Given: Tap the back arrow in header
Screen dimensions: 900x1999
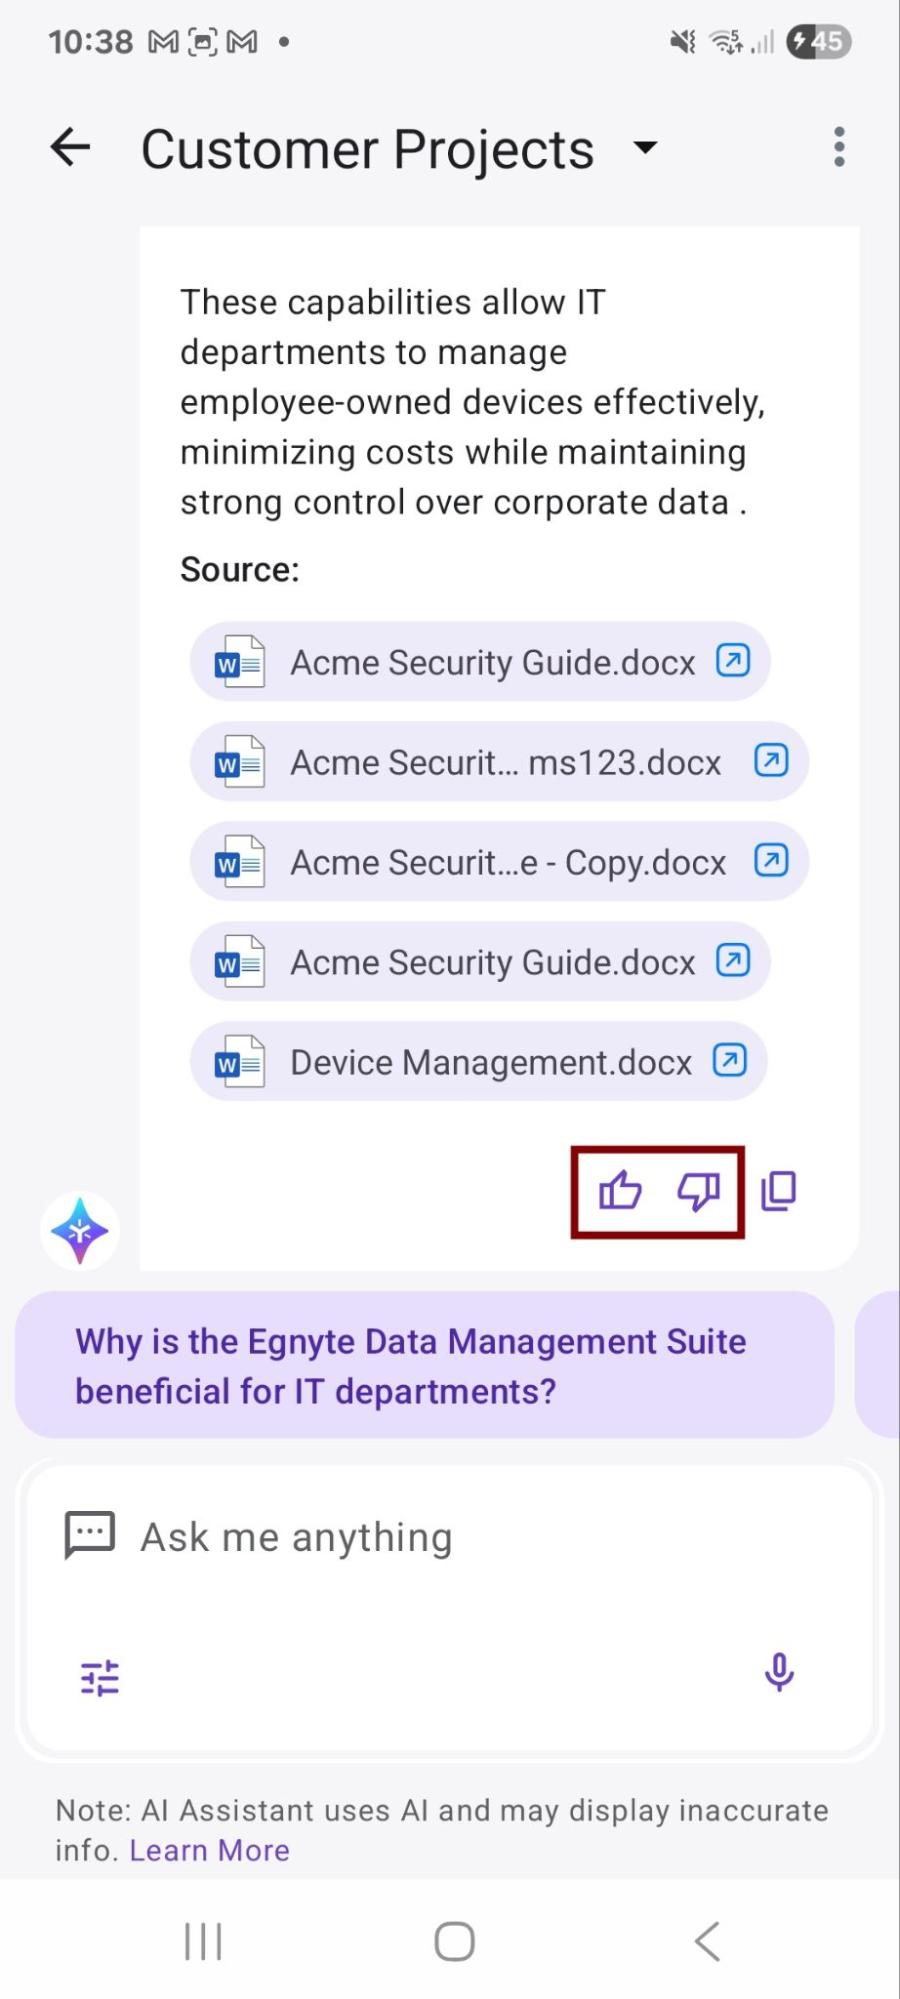Looking at the screenshot, I should click(x=71, y=148).
